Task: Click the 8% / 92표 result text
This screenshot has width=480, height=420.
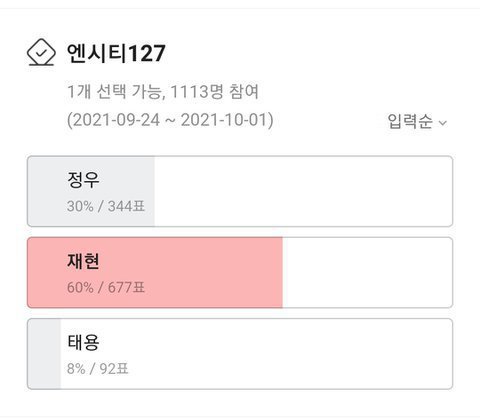Action: pos(98,369)
